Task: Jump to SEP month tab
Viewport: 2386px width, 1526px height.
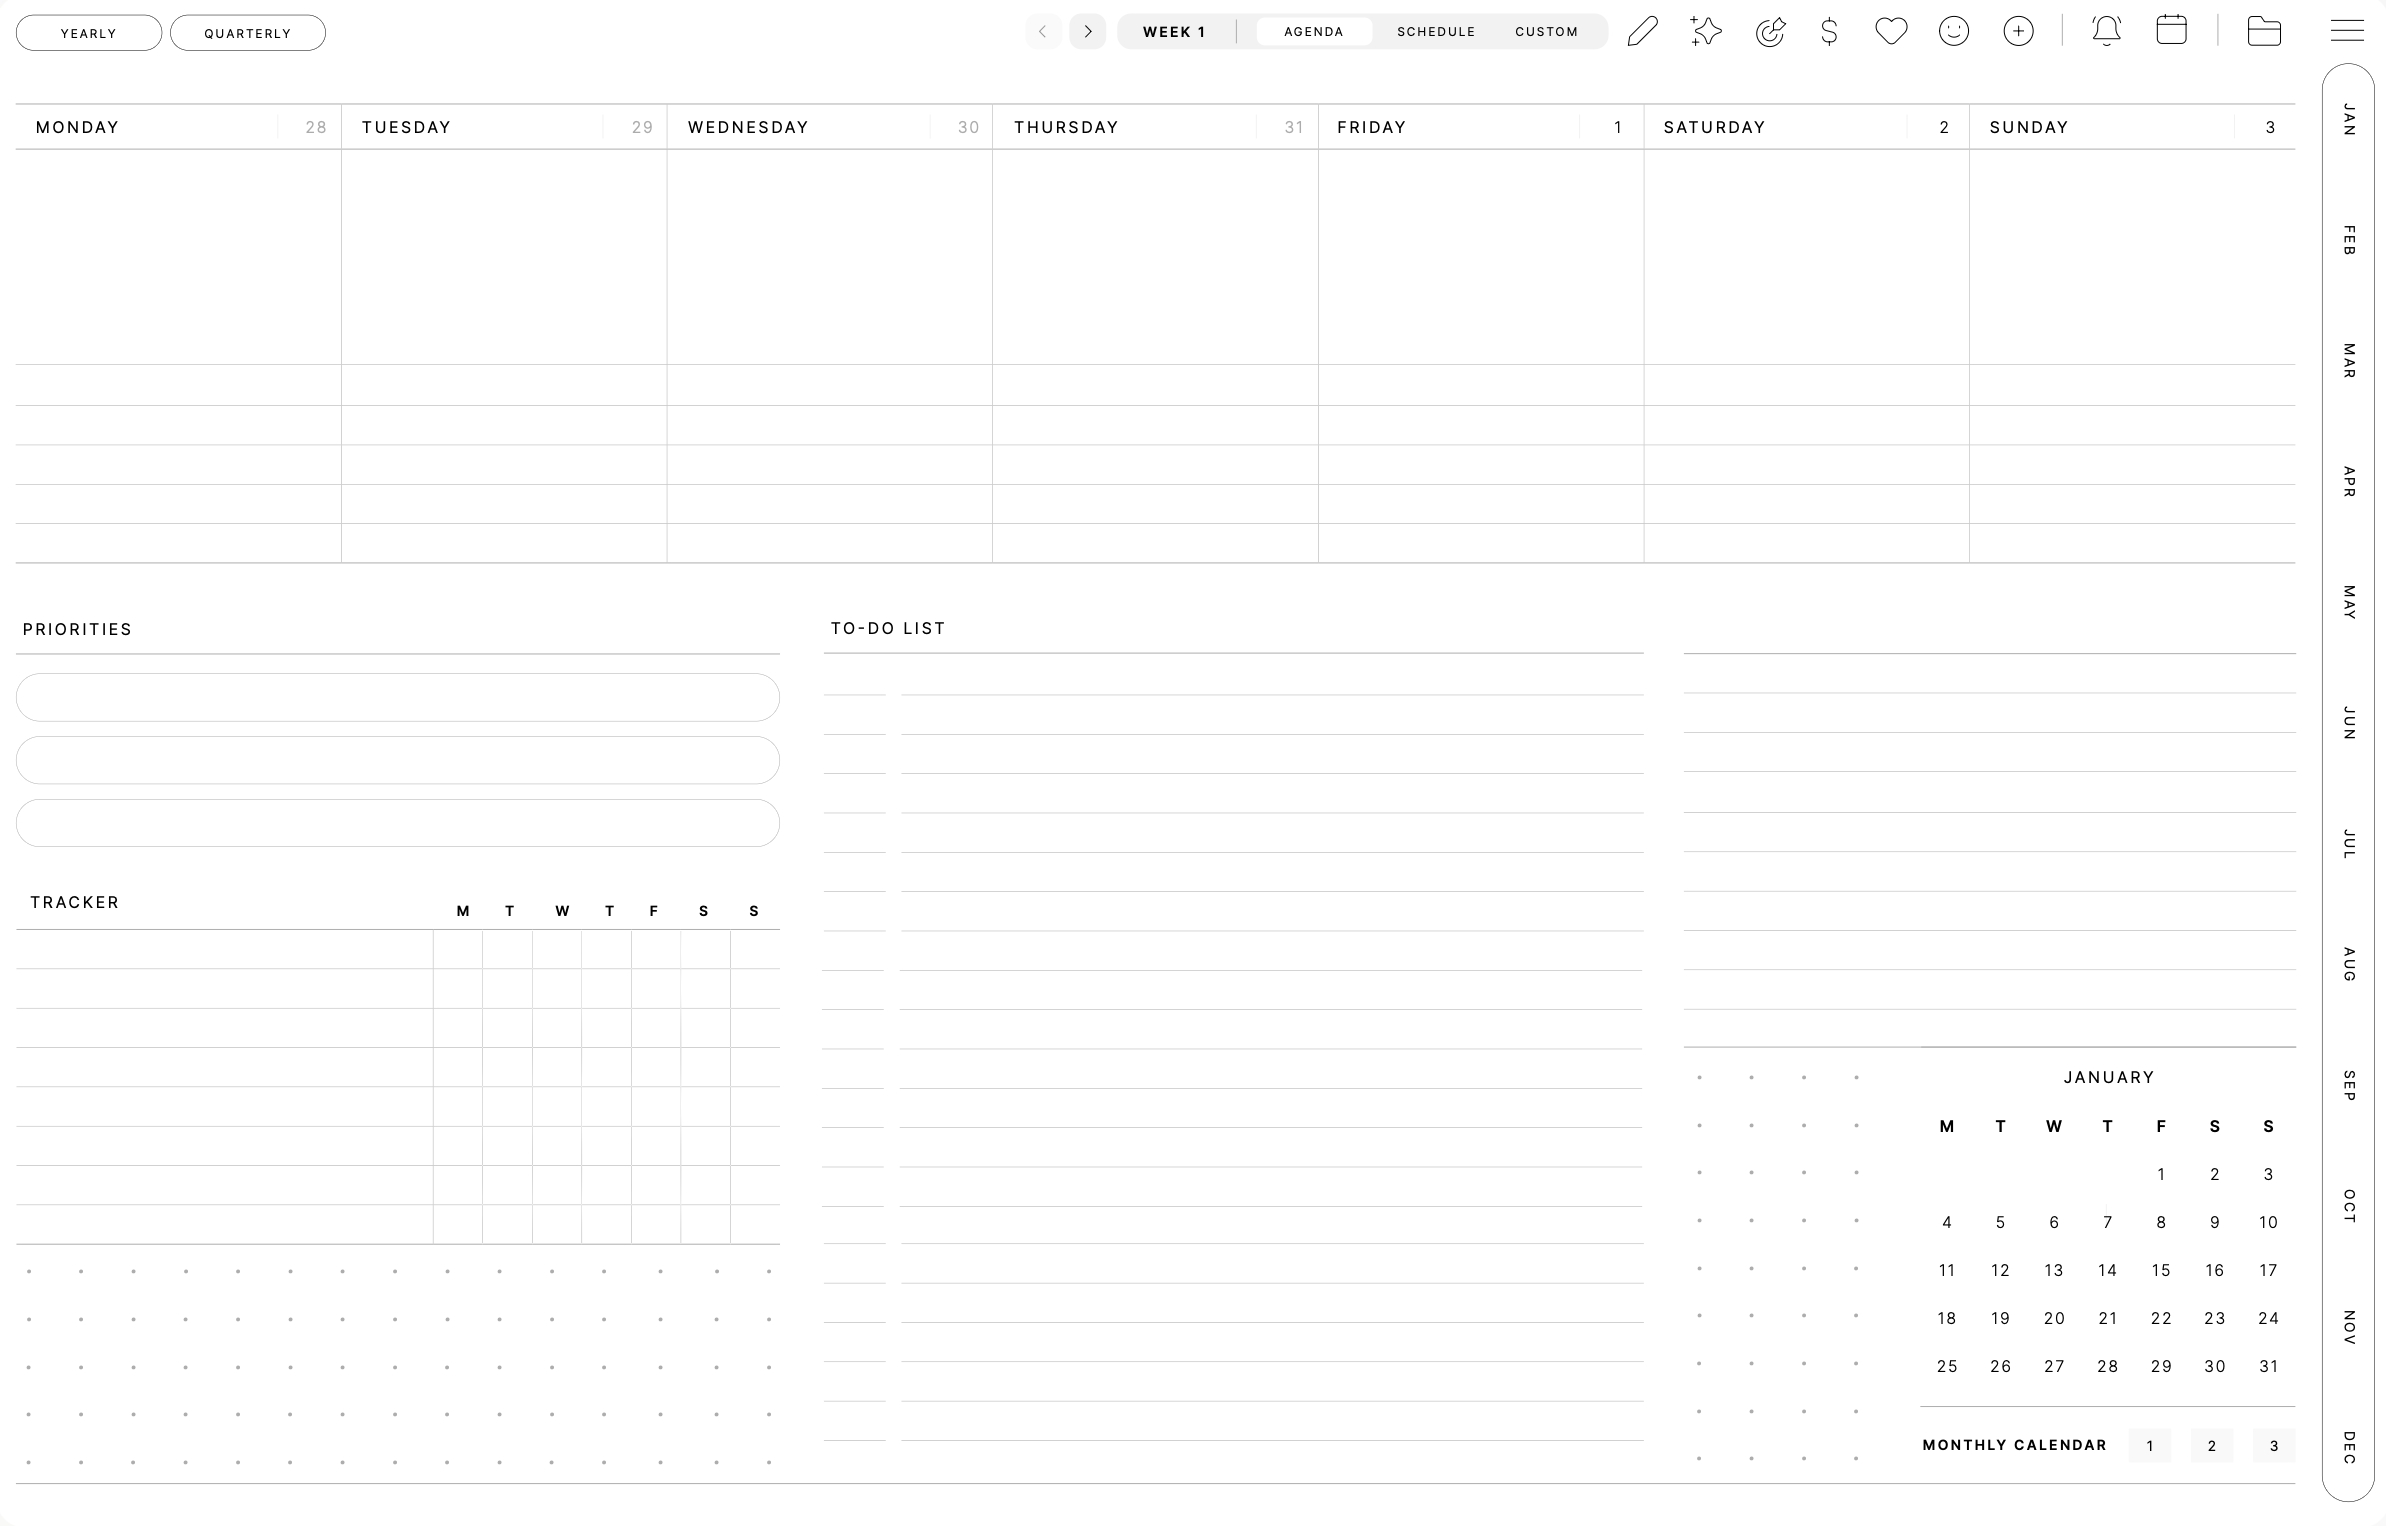Action: click(x=2349, y=1086)
